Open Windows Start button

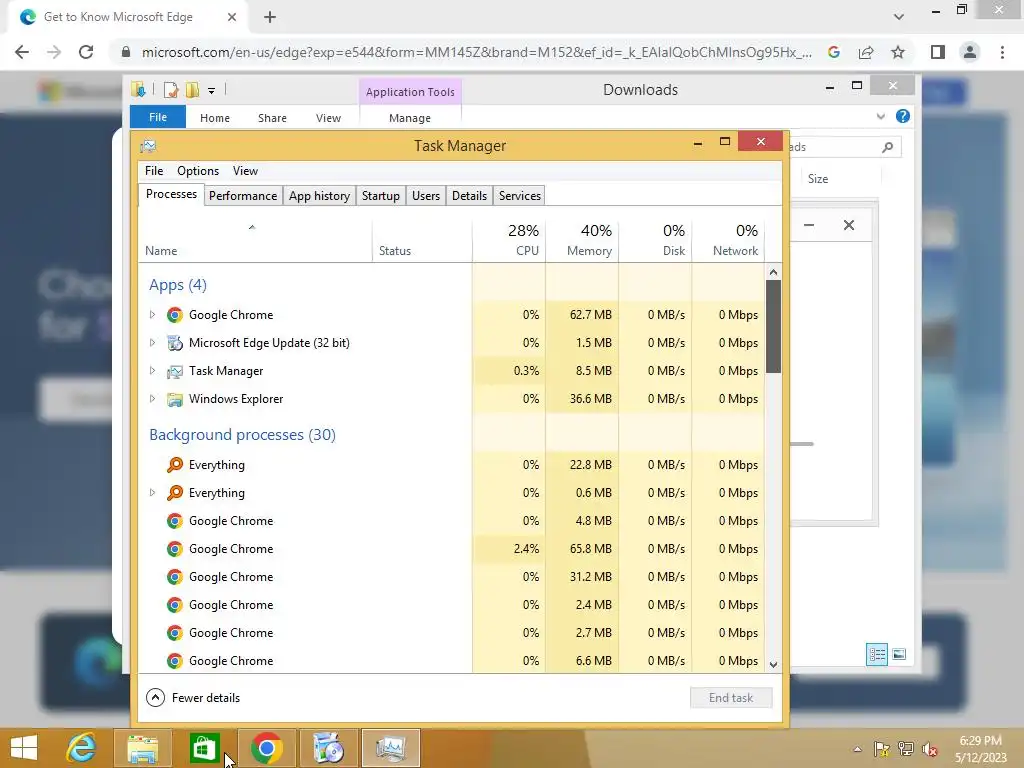click(24, 748)
